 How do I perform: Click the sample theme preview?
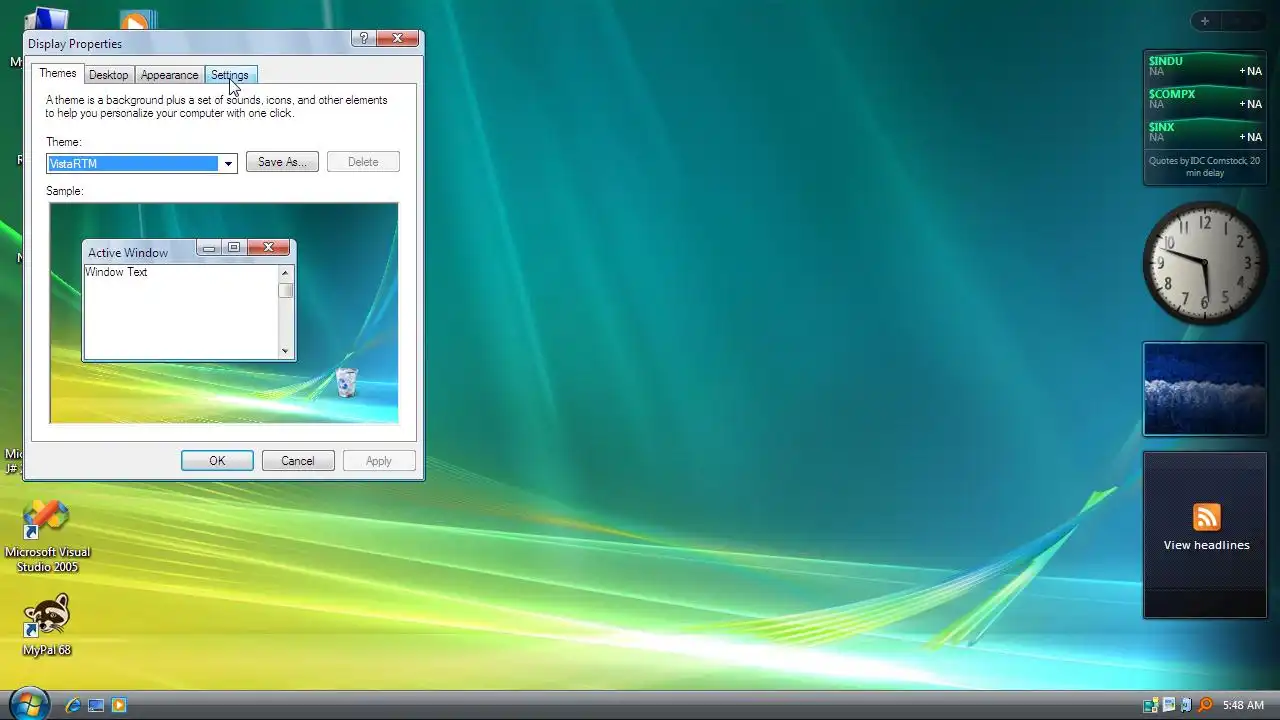[x=224, y=313]
